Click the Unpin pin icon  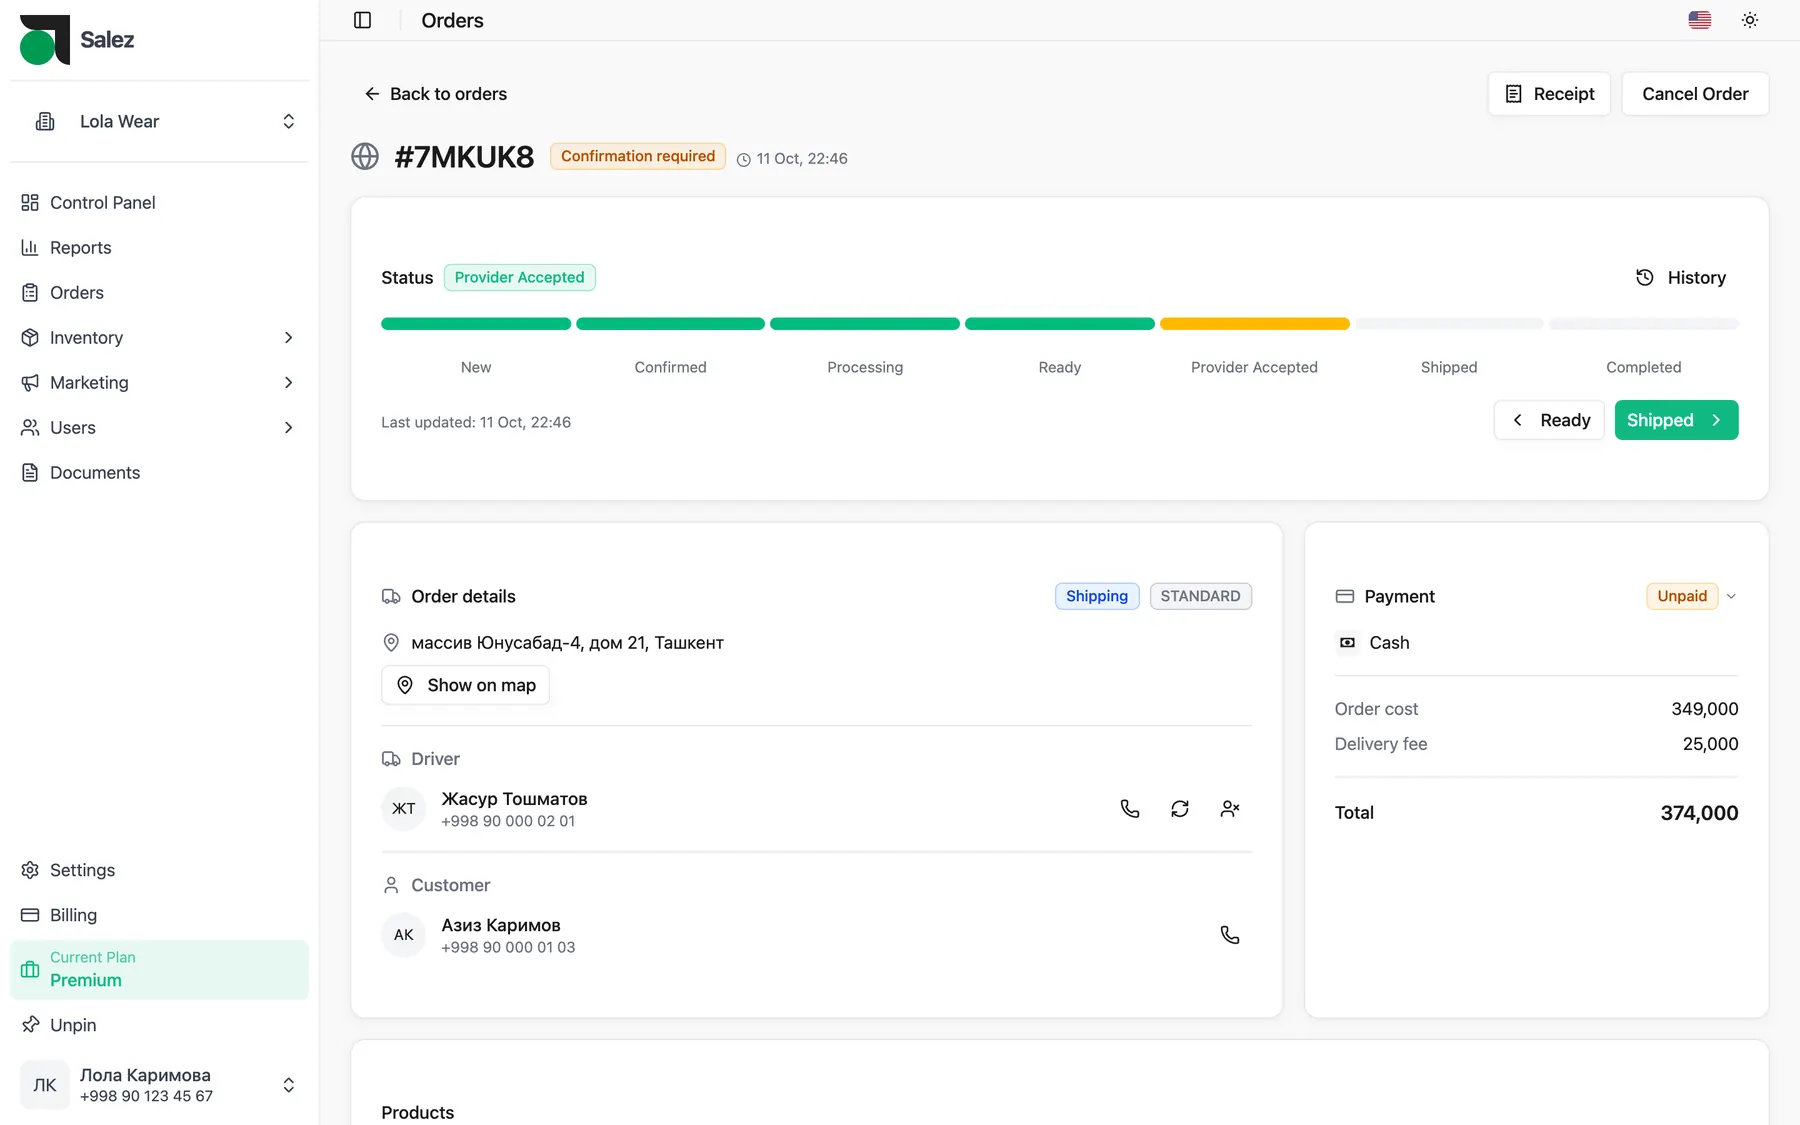(31, 1025)
